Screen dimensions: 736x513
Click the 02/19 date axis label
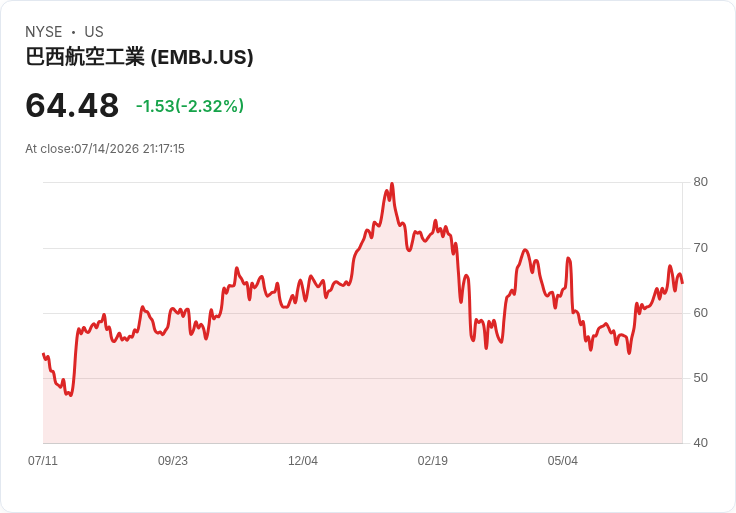tap(433, 461)
